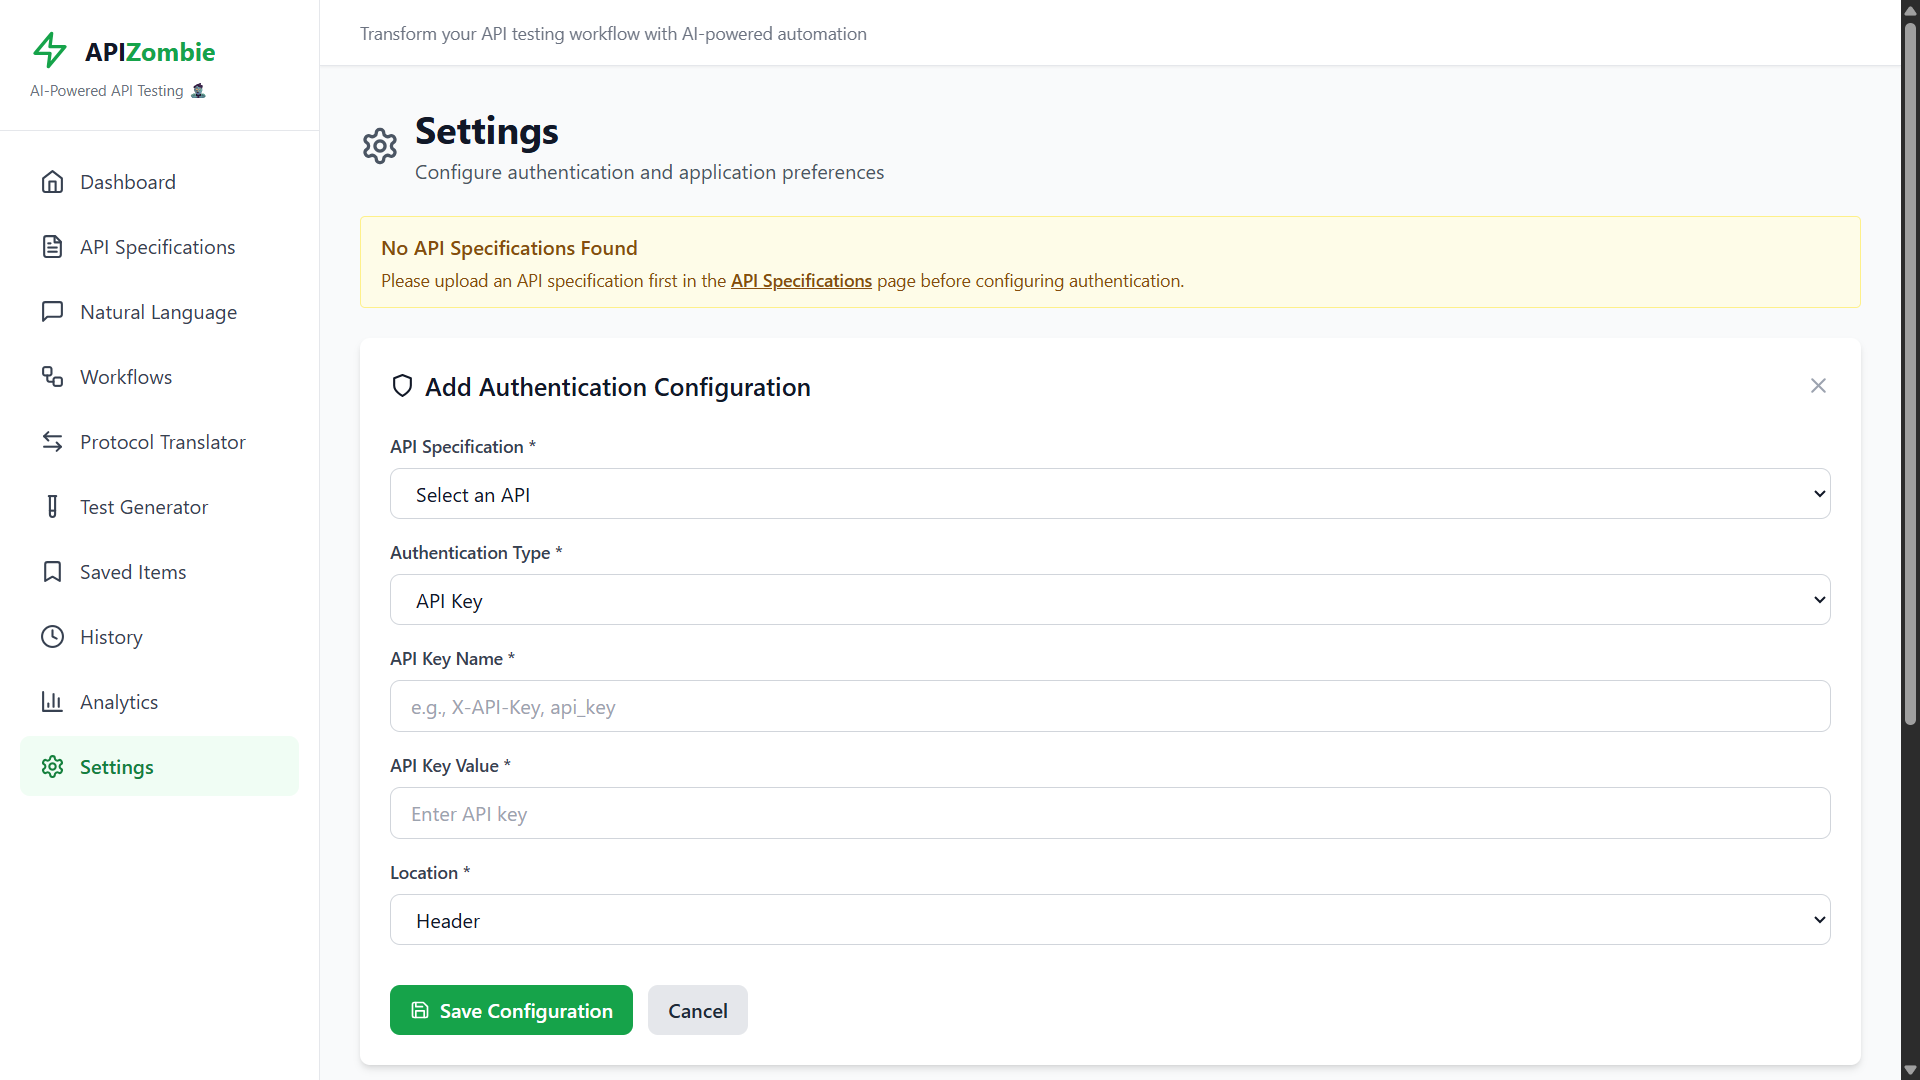
Task: Click the Test Generator test-tube icon
Action: click(x=52, y=507)
